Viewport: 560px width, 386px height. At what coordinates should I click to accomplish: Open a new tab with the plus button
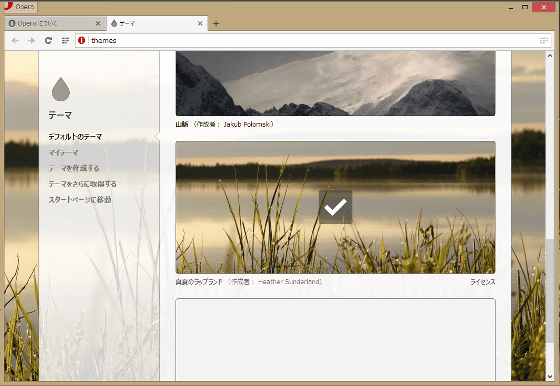click(216, 24)
